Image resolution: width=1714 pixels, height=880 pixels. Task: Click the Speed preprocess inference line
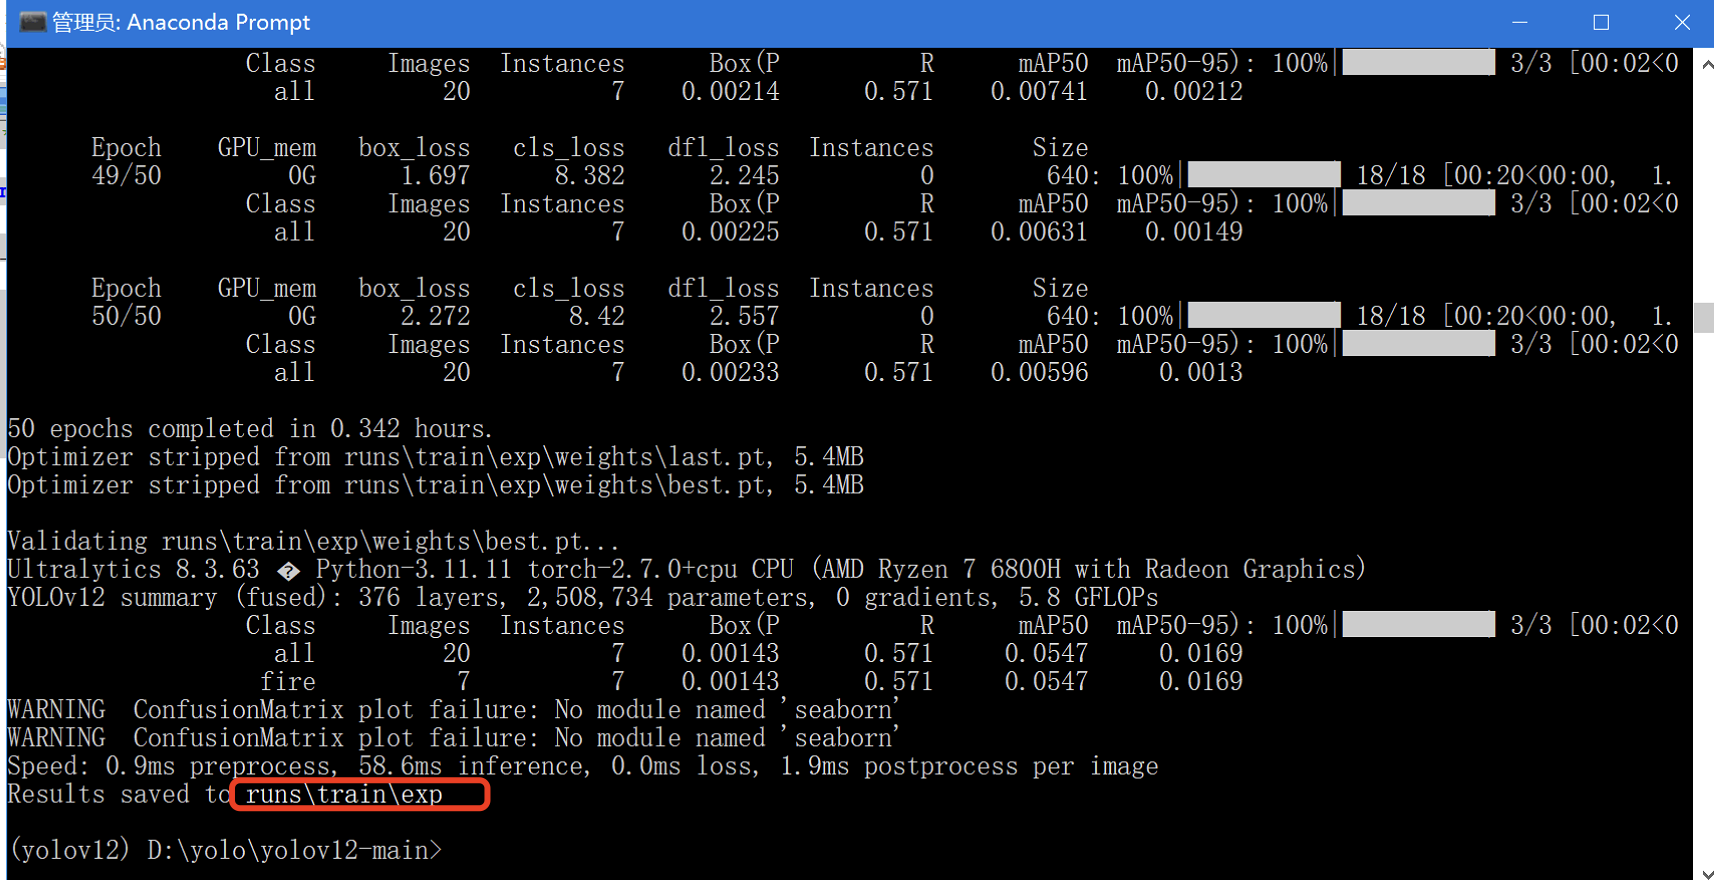point(583,766)
